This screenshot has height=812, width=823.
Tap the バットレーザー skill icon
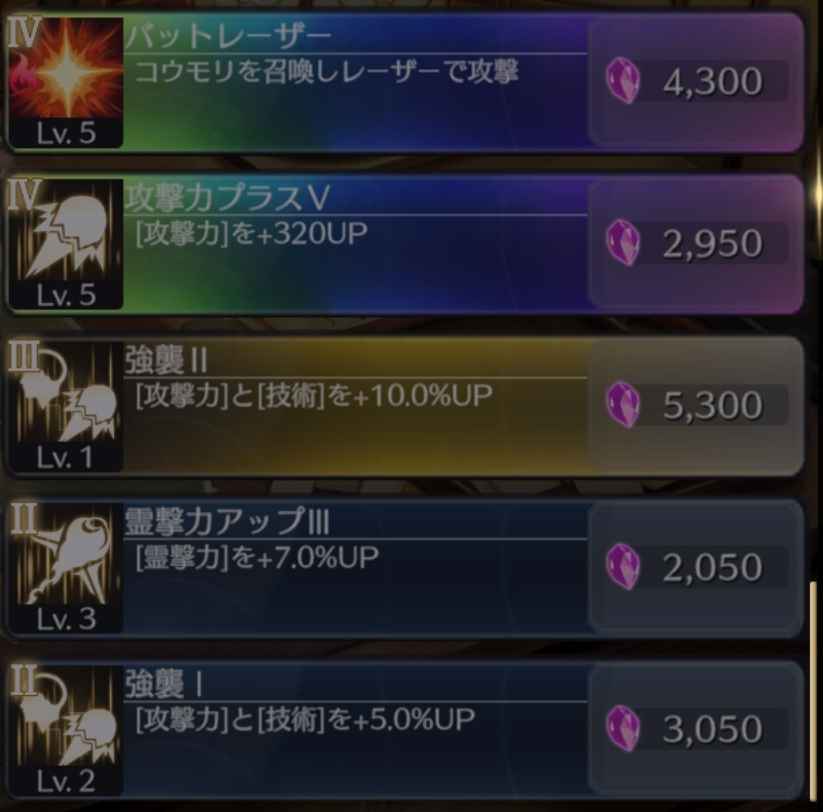(x=66, y=82)
